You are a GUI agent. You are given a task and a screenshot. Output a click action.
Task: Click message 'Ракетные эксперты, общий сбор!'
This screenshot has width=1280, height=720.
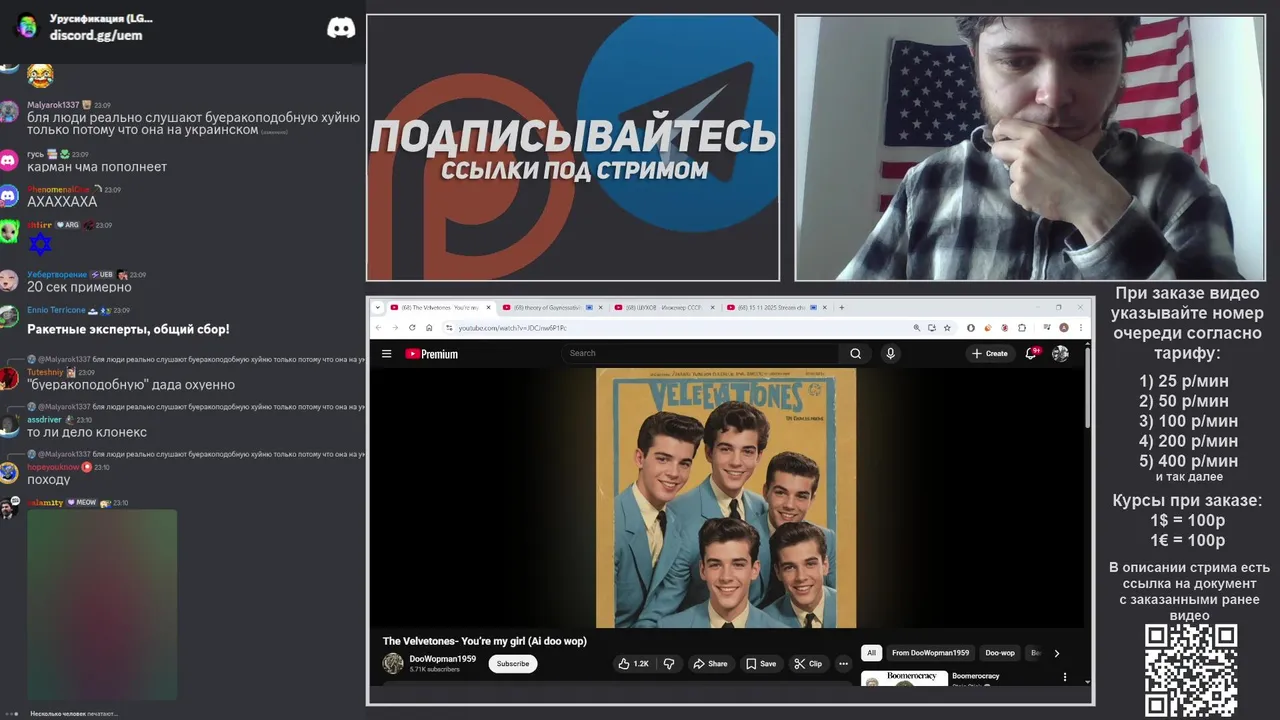click(x=128, y=329)
